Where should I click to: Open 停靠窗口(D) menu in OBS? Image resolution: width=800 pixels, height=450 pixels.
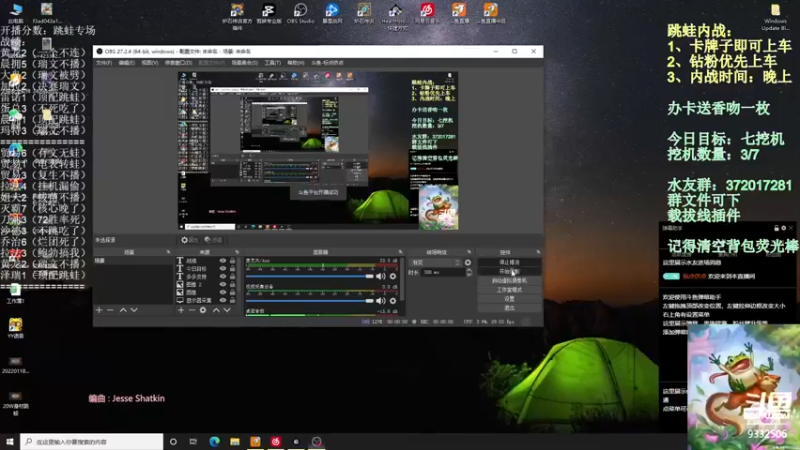[178, 63]
